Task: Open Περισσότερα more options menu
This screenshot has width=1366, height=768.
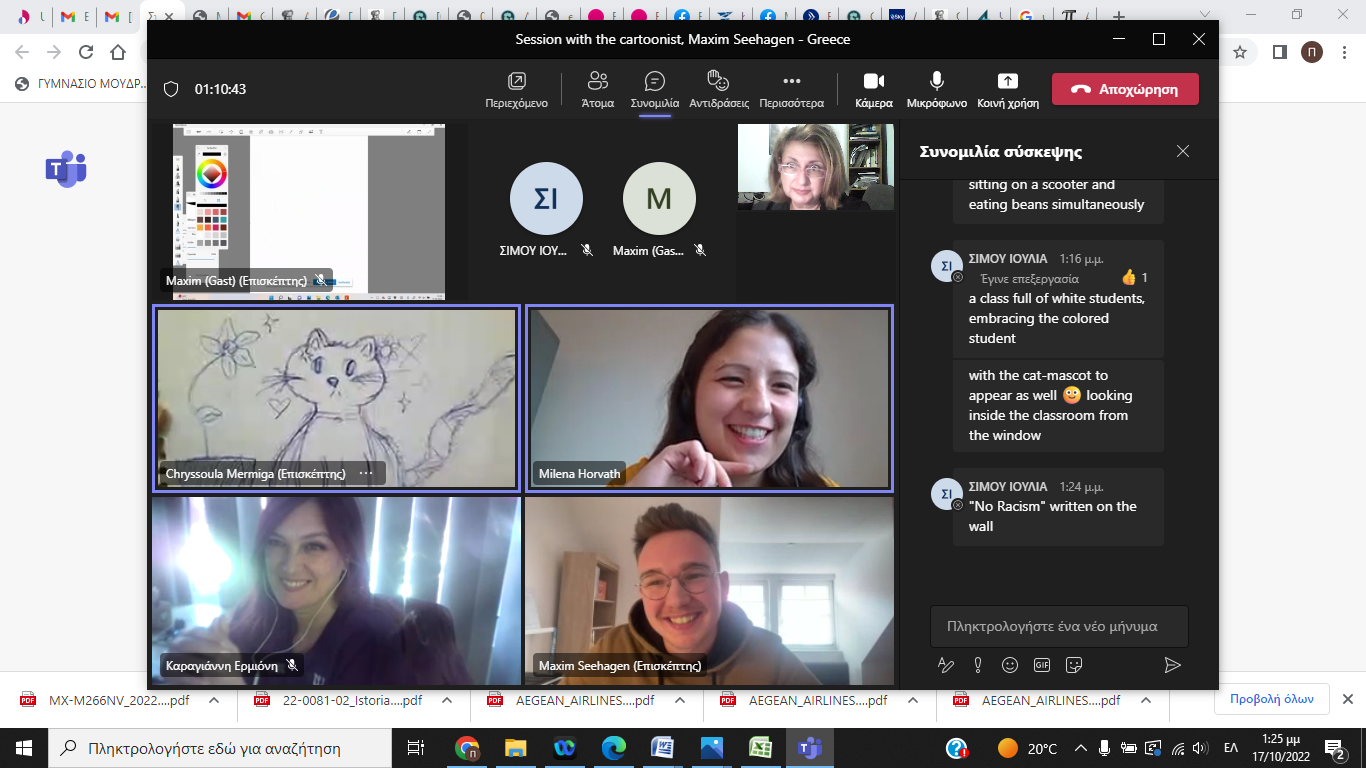Action: click(x=791, y=89)
